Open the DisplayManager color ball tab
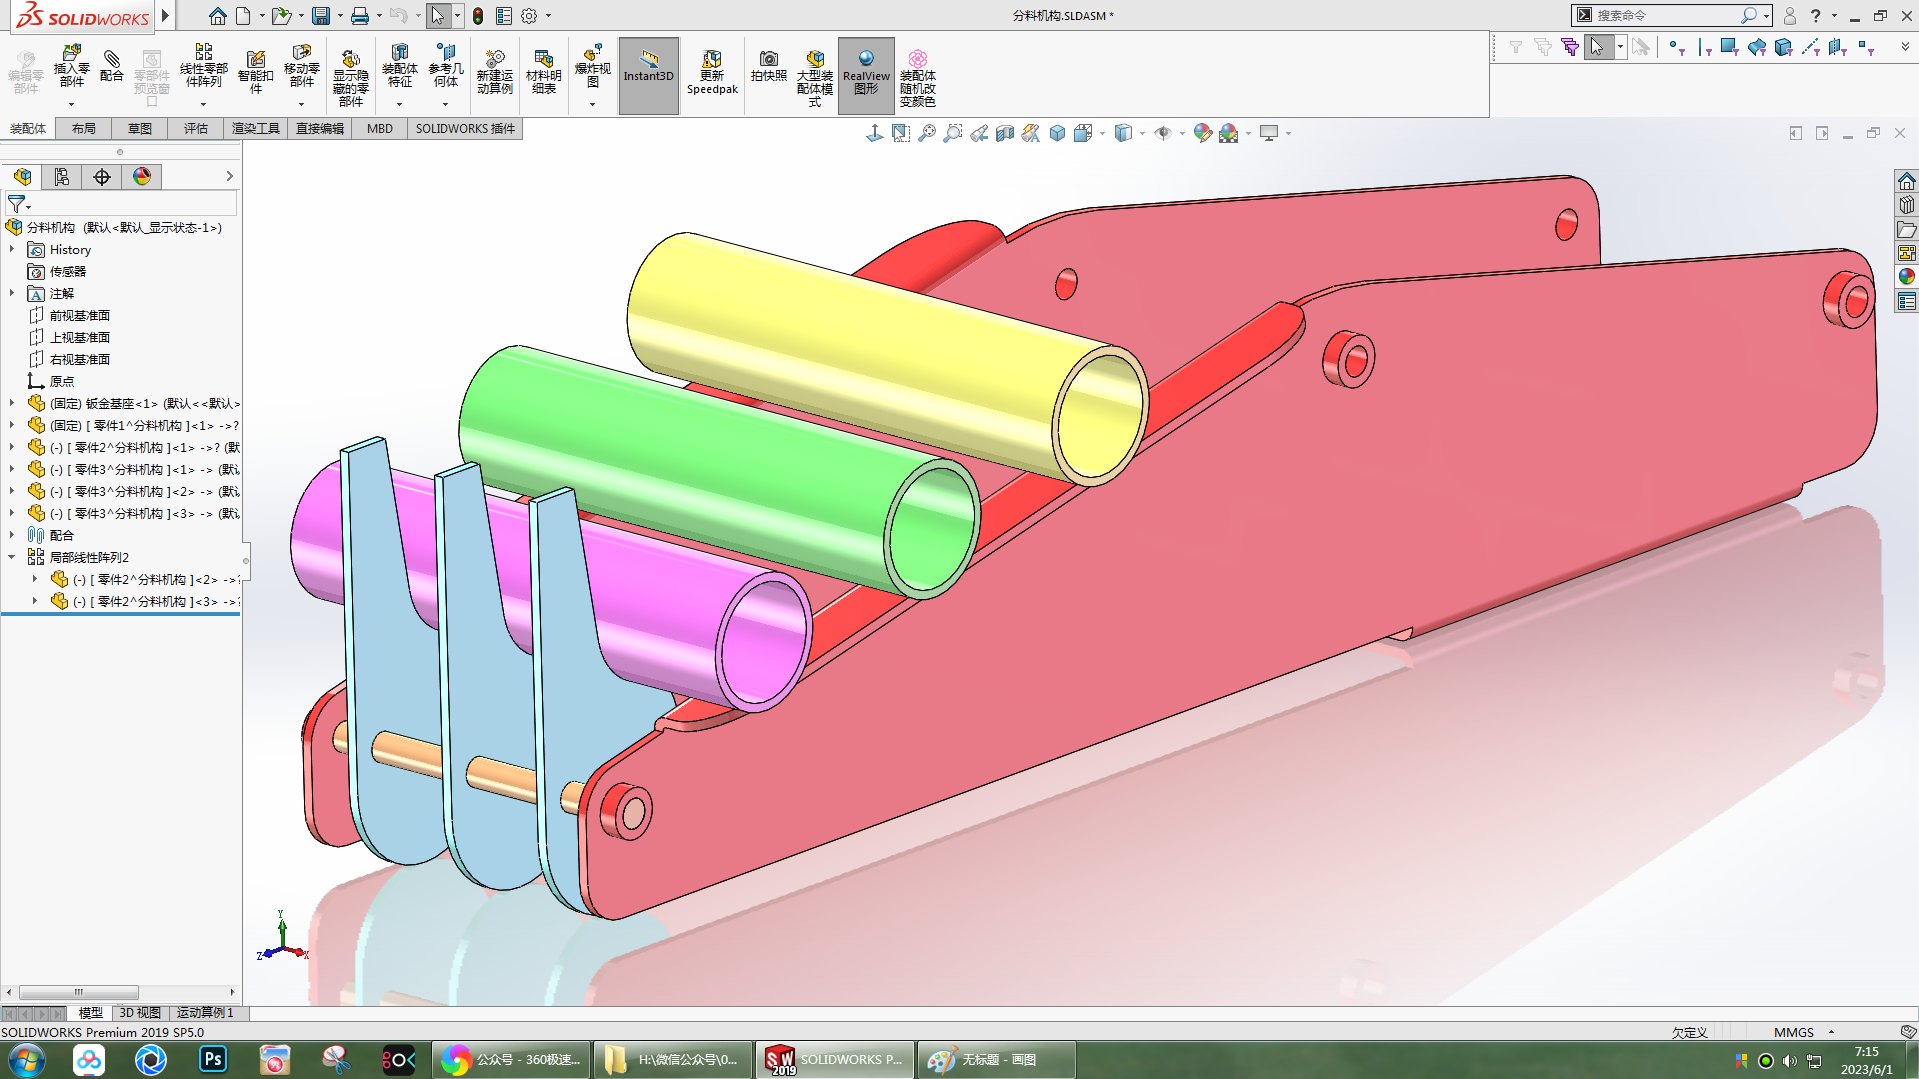 click(142, 177)
